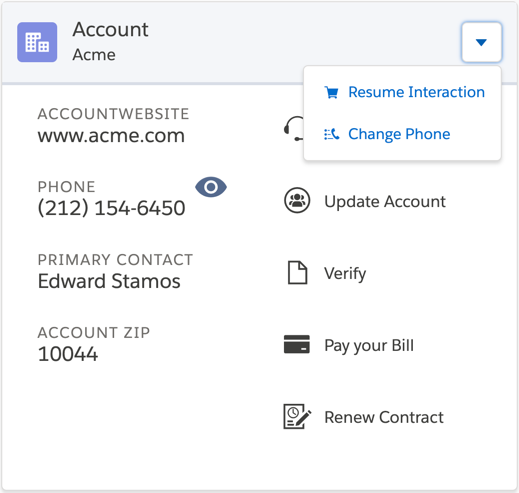Click the document icon beside Verify

pos(297,273)
